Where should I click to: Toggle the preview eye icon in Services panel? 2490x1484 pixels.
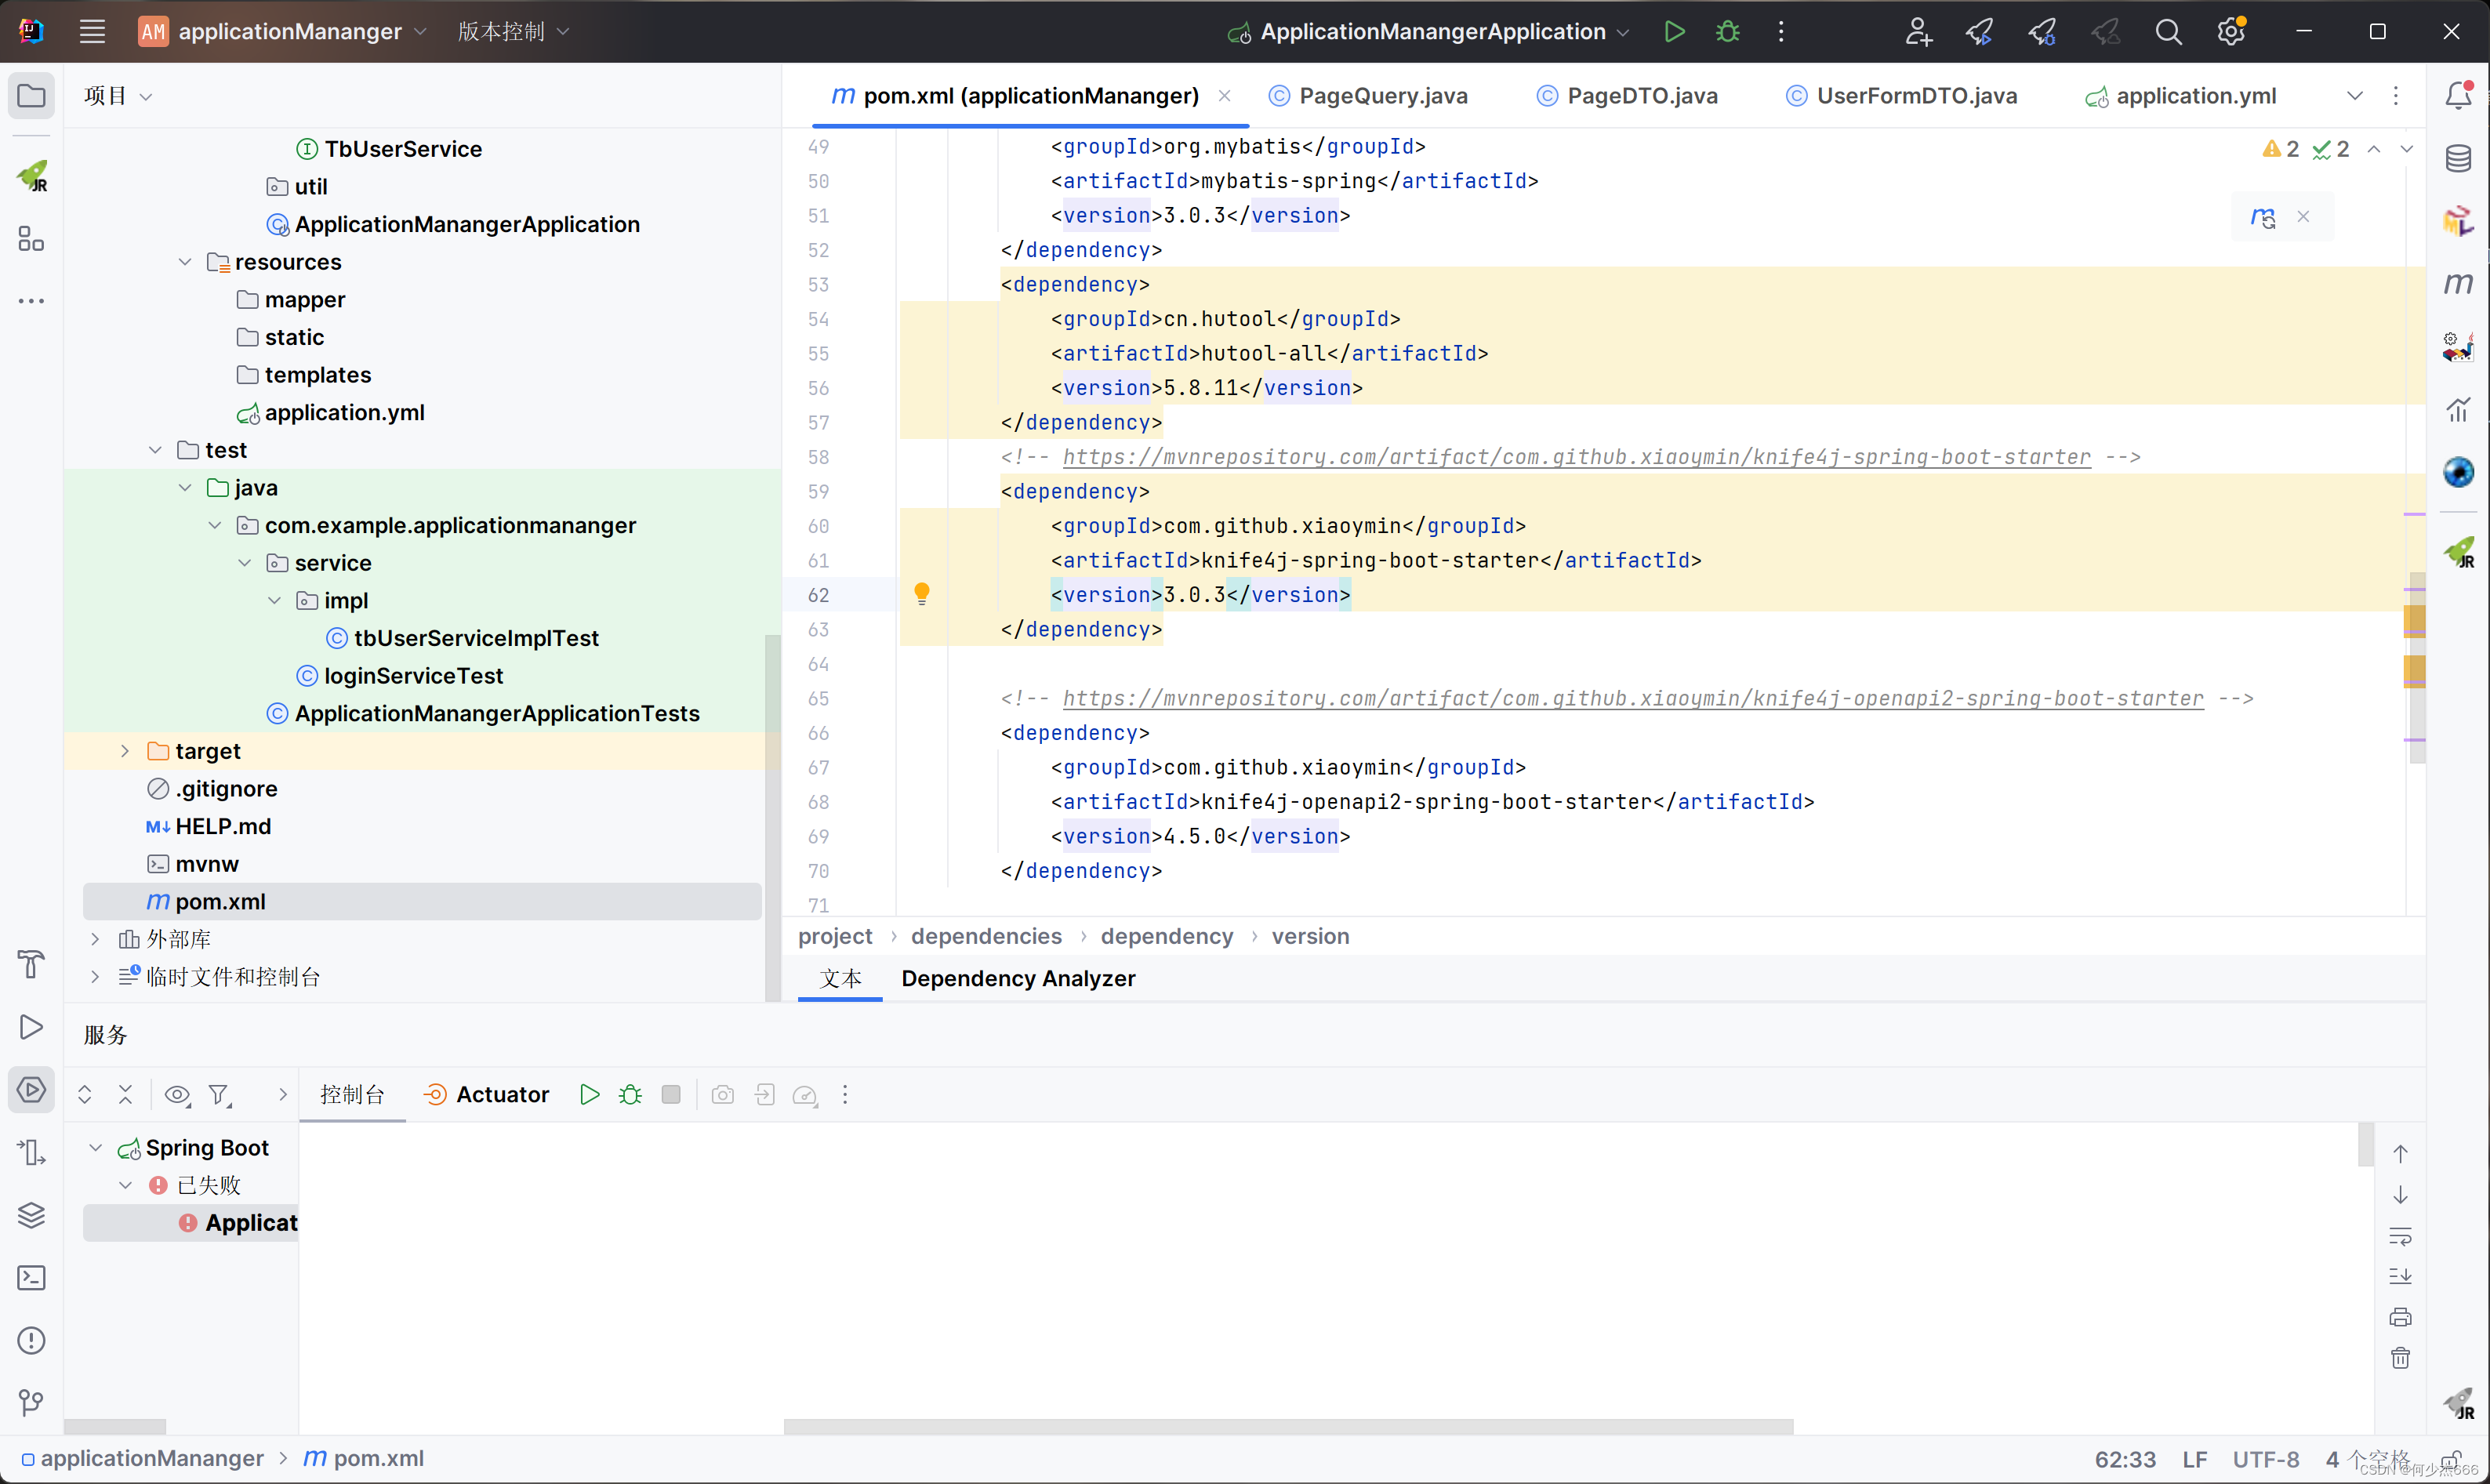[x=177, y=1095]
